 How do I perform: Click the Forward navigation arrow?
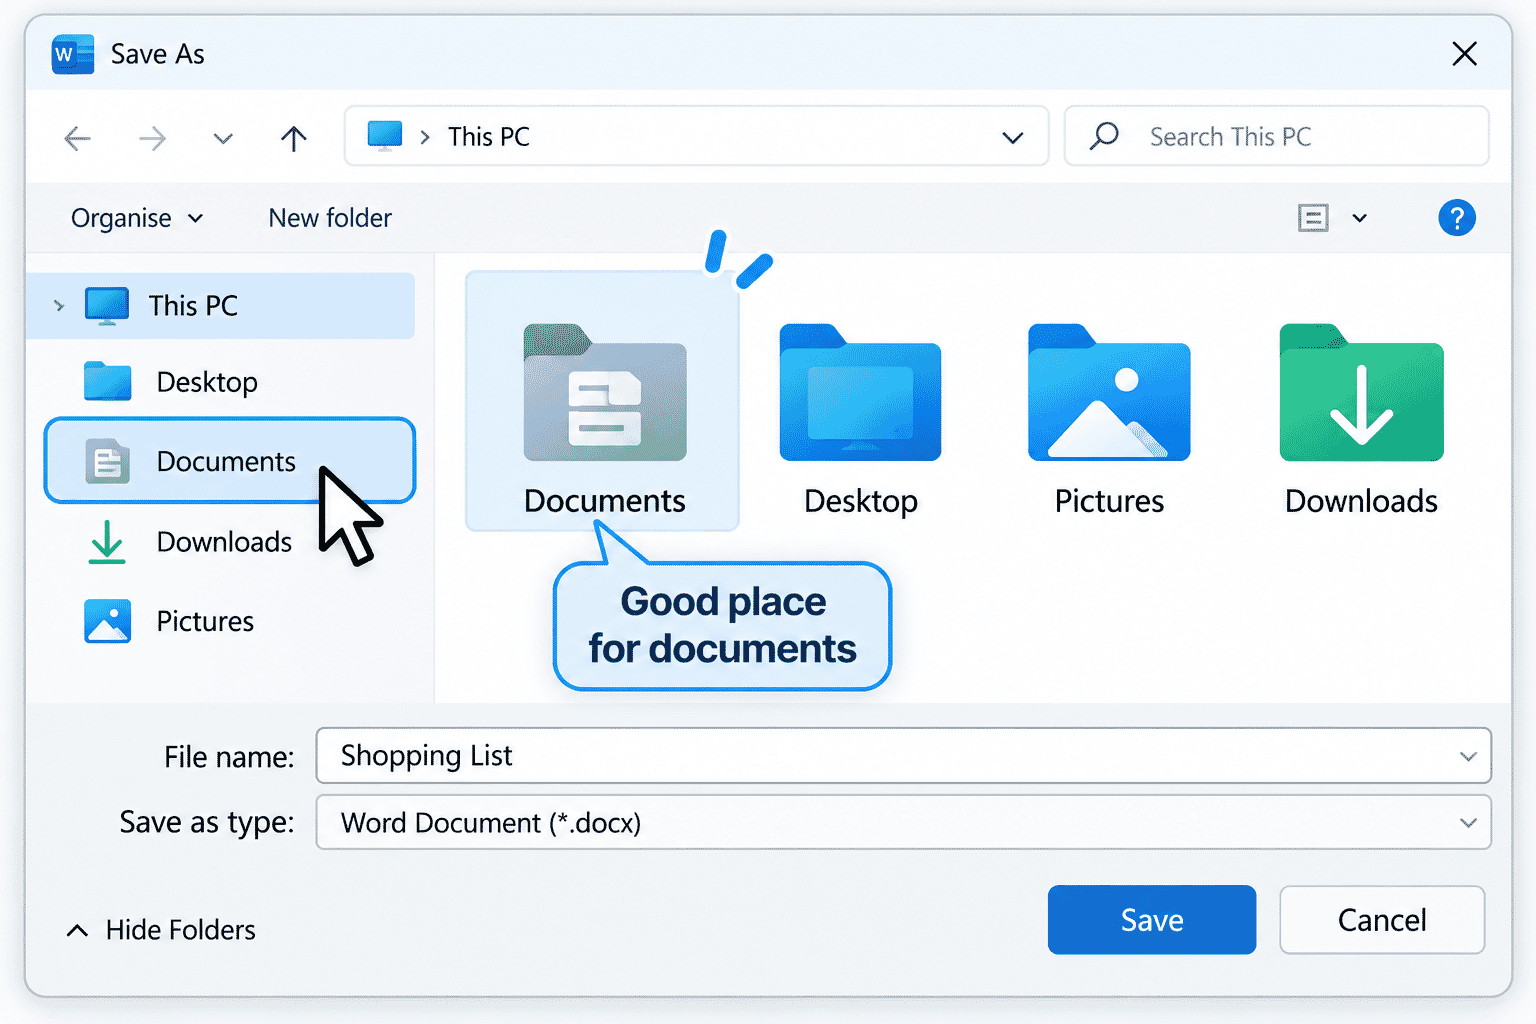pos(152,138)
